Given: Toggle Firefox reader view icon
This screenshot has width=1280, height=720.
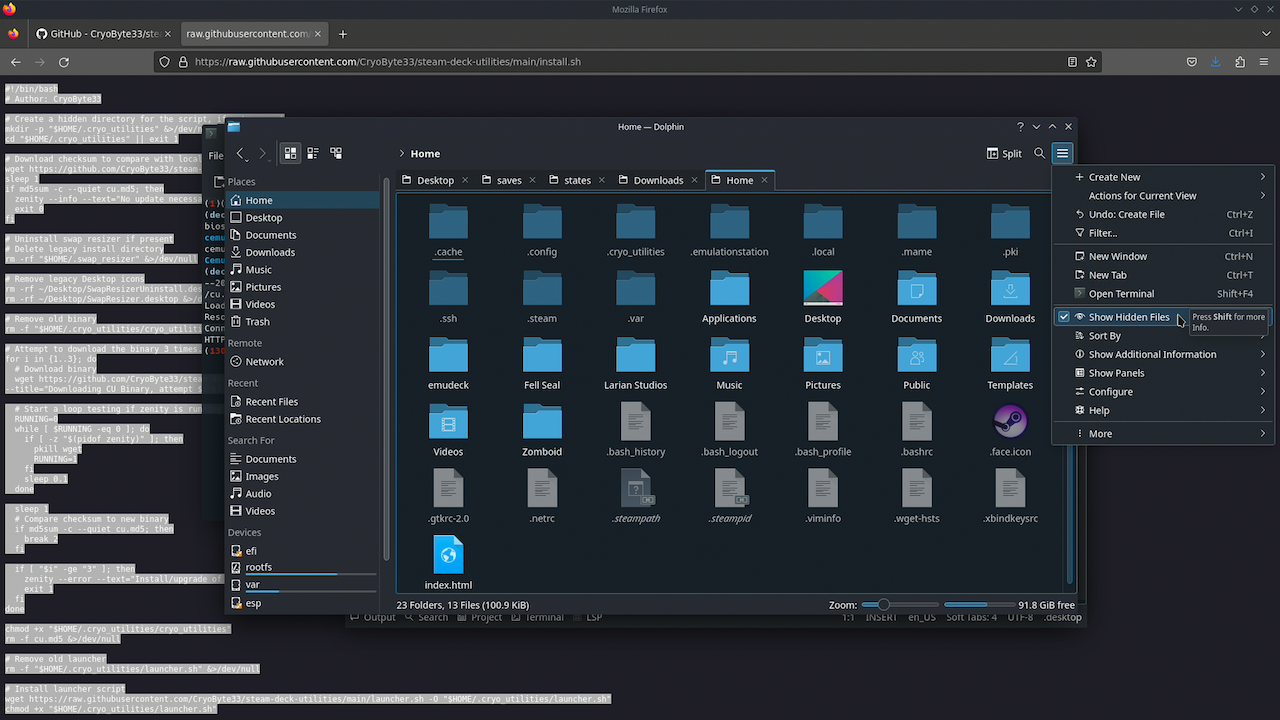Looking at the screenshot, I should 1072,61.
